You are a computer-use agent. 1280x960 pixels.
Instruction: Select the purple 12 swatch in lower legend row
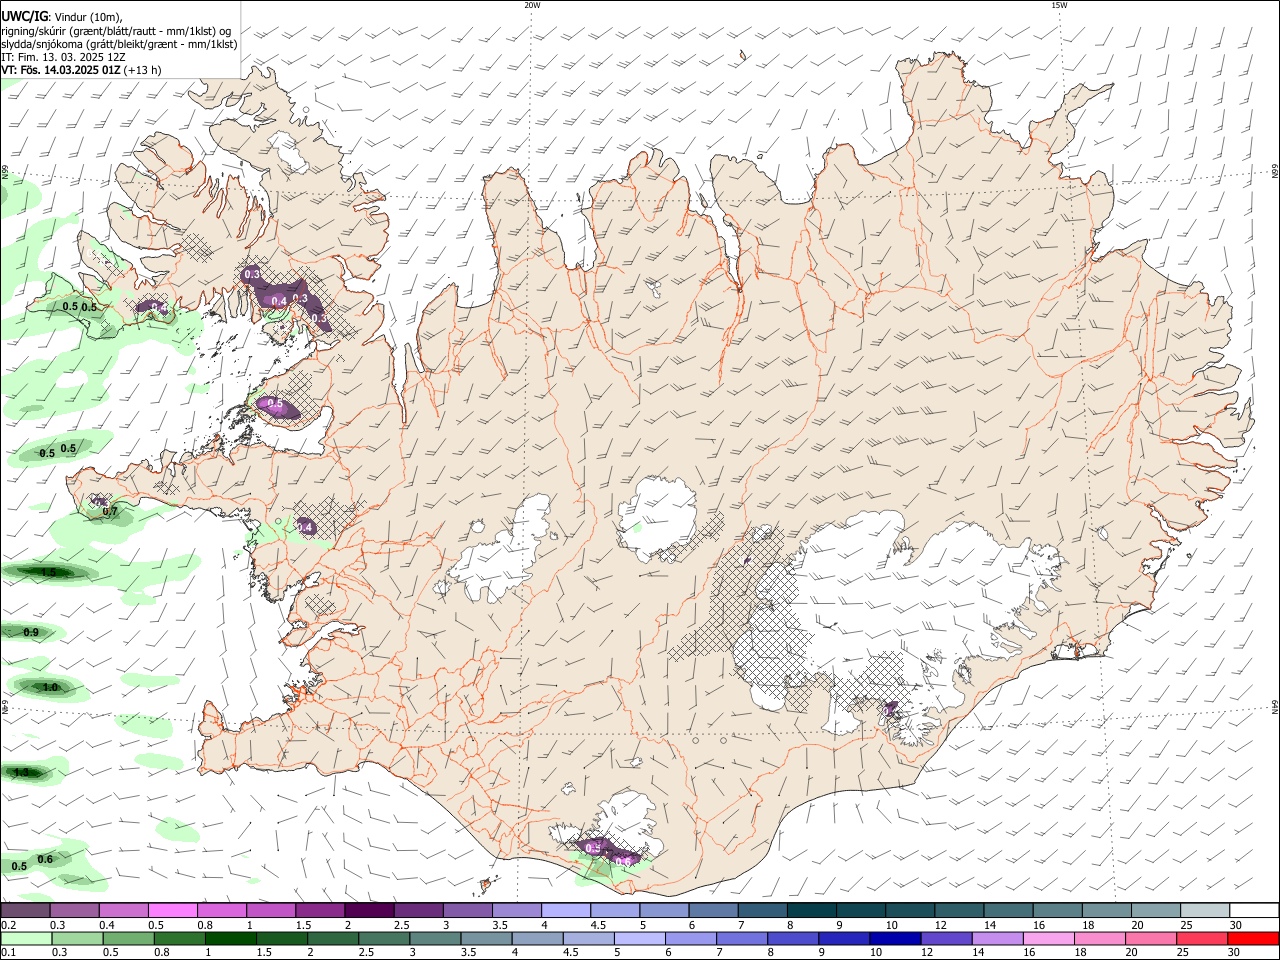(x=947, y=938)
